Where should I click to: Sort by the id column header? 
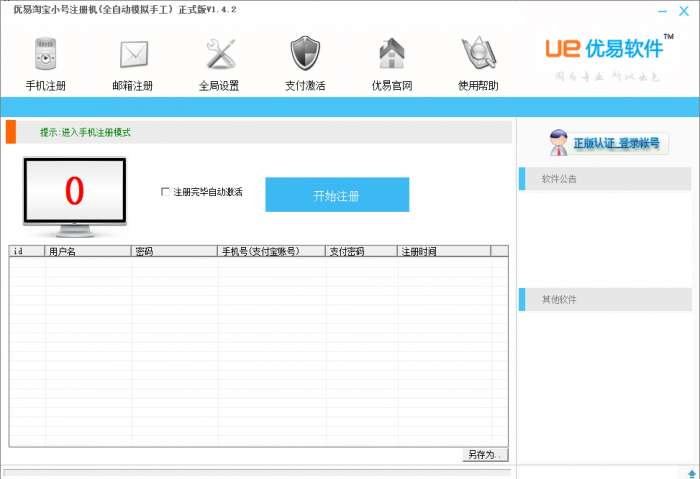pos(27,251)
